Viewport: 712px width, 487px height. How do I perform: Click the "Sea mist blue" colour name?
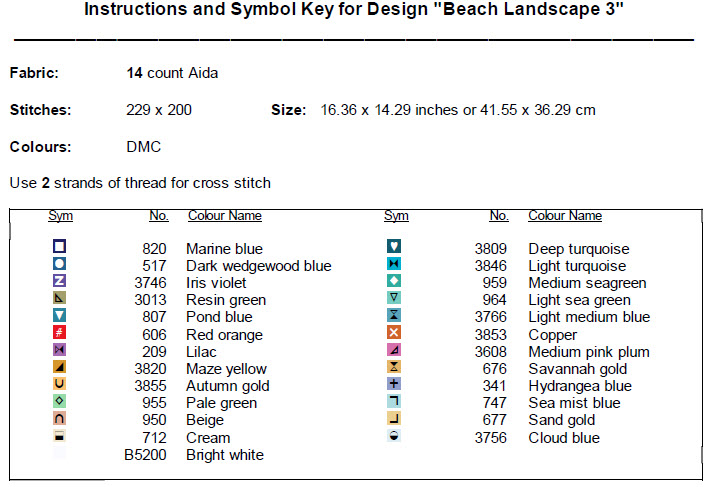point(574,403)
